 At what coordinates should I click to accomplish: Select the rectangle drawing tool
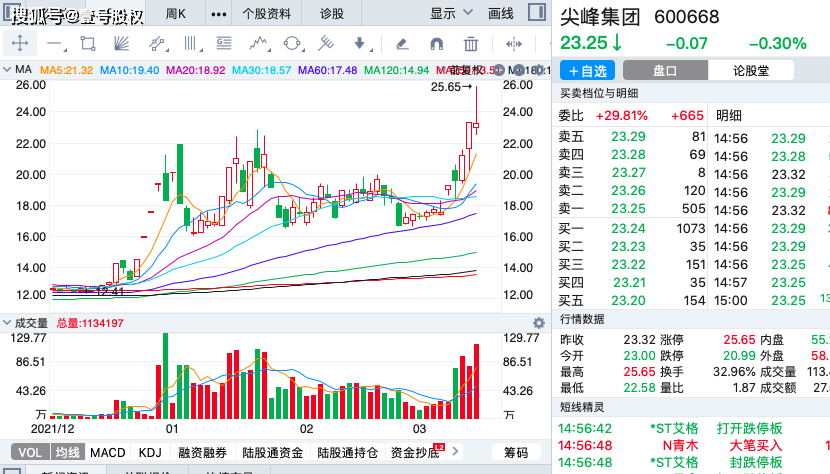click(88, 43)
